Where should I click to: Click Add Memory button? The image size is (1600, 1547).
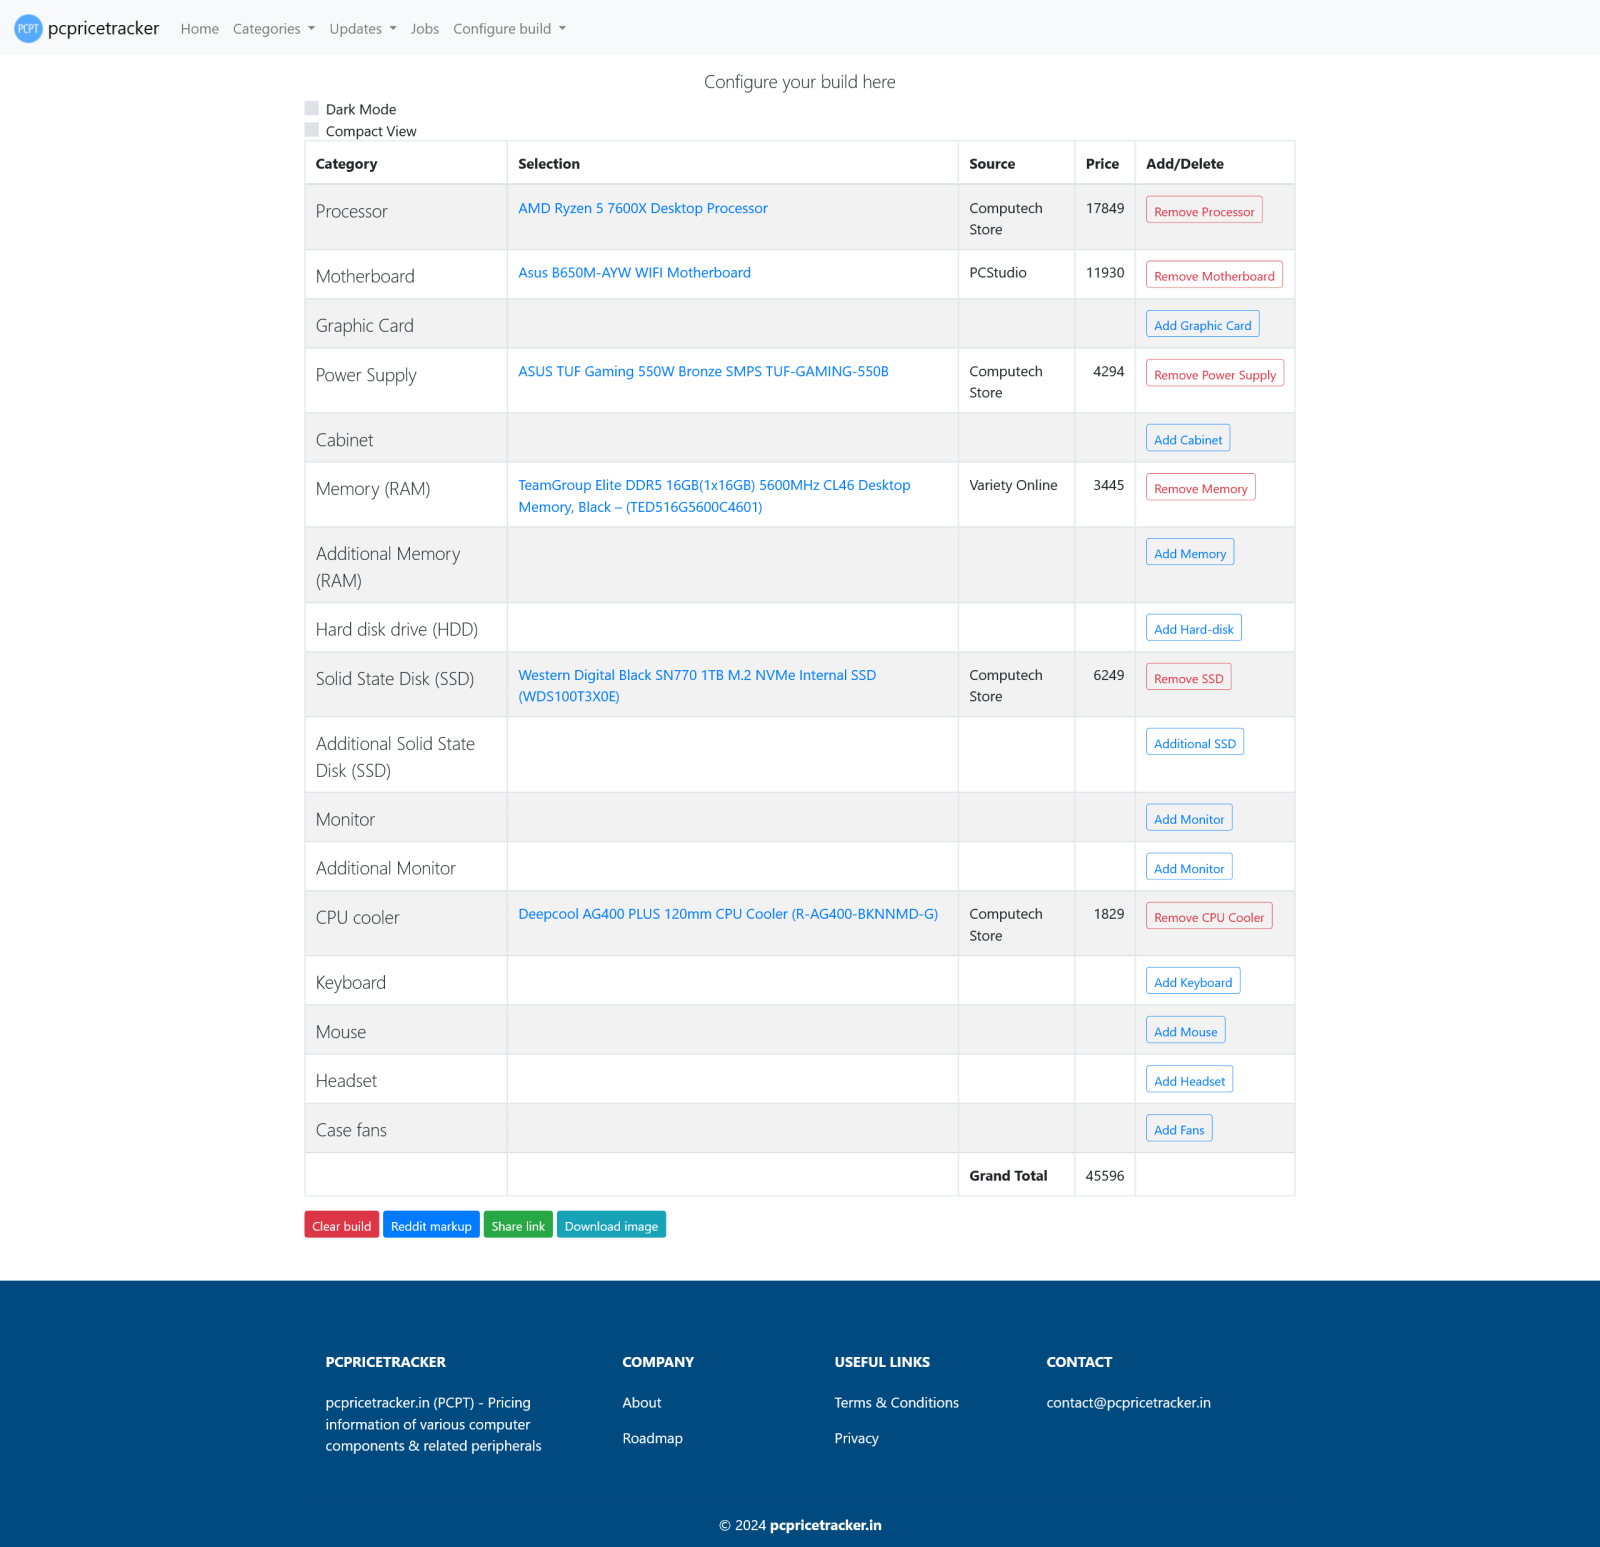(1190, 552)
